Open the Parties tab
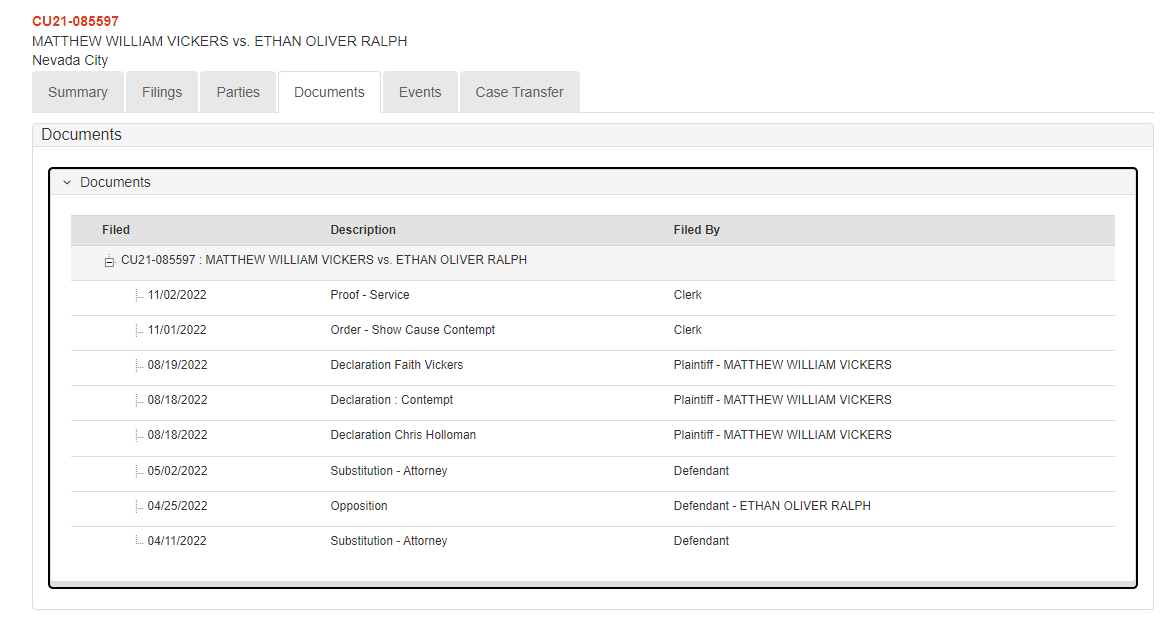The height and width of the screenshot is (623, 1173). (238, 92)
